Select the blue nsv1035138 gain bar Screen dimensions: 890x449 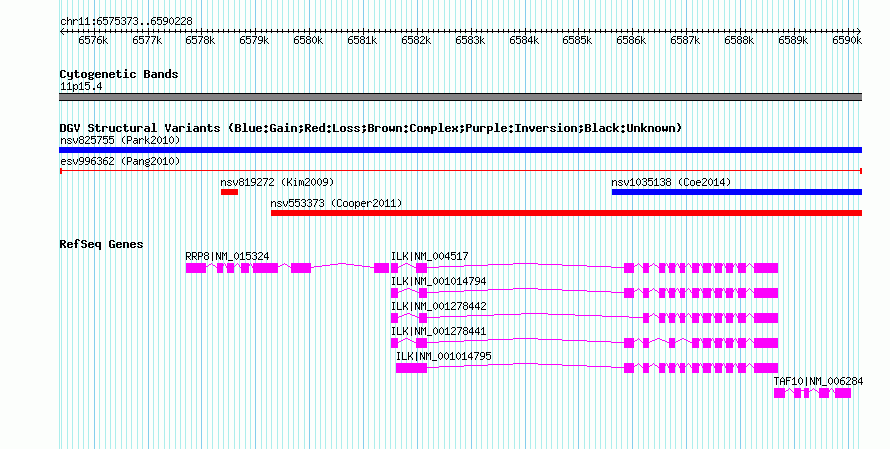click(737, 192)
